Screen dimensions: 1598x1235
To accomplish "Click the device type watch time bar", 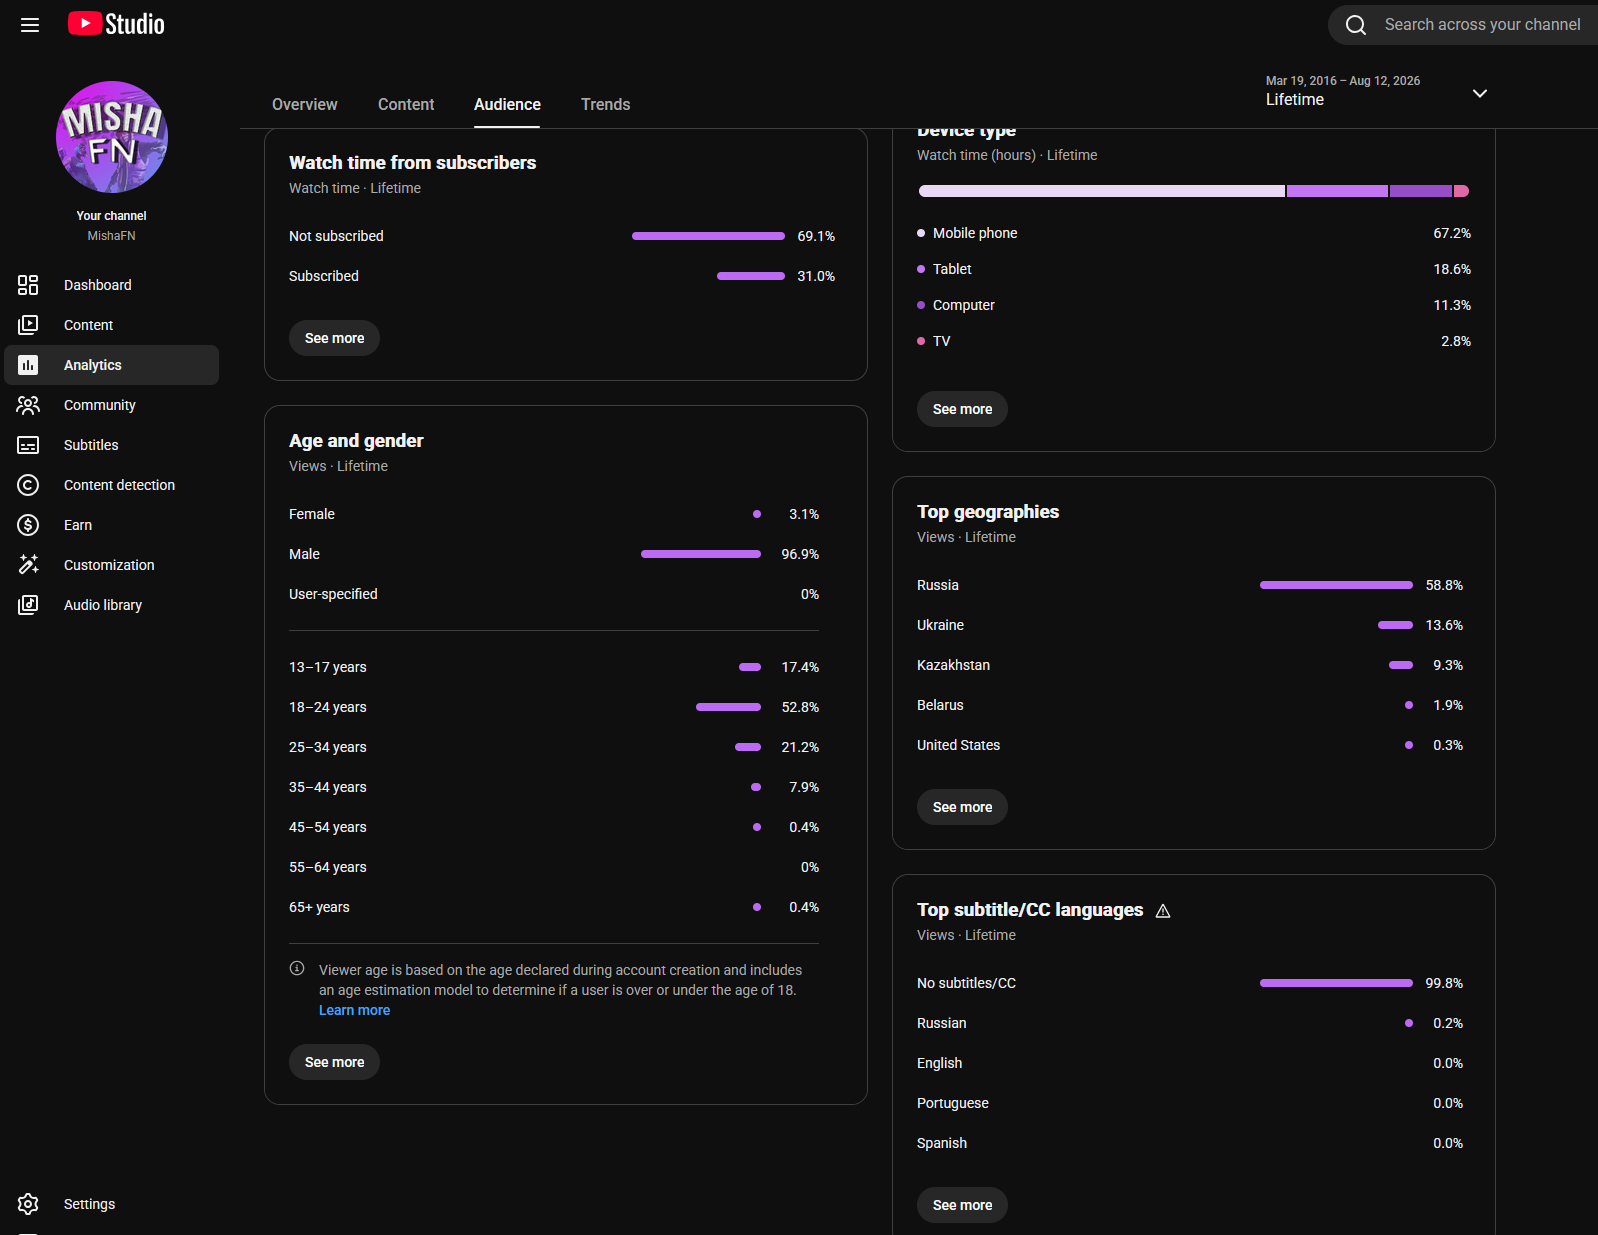I will click(1194, 191).
